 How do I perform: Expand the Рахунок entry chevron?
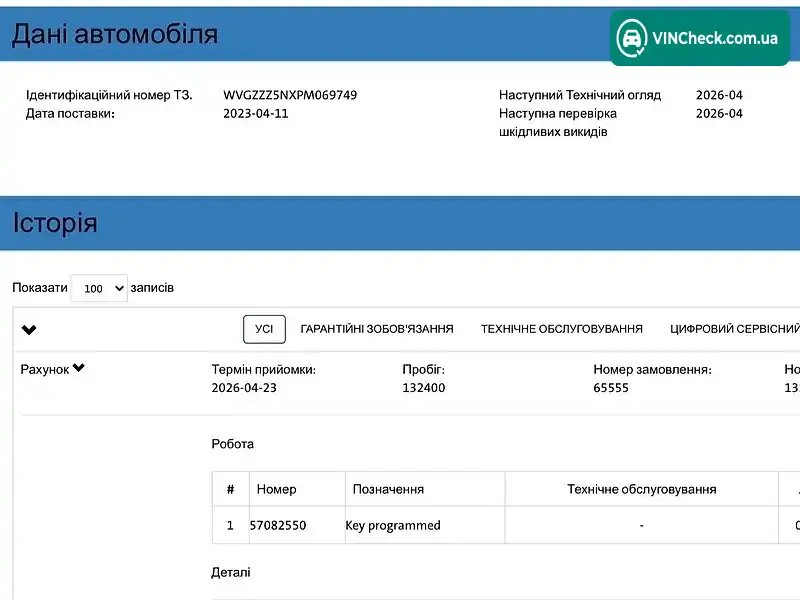(79, 367)
